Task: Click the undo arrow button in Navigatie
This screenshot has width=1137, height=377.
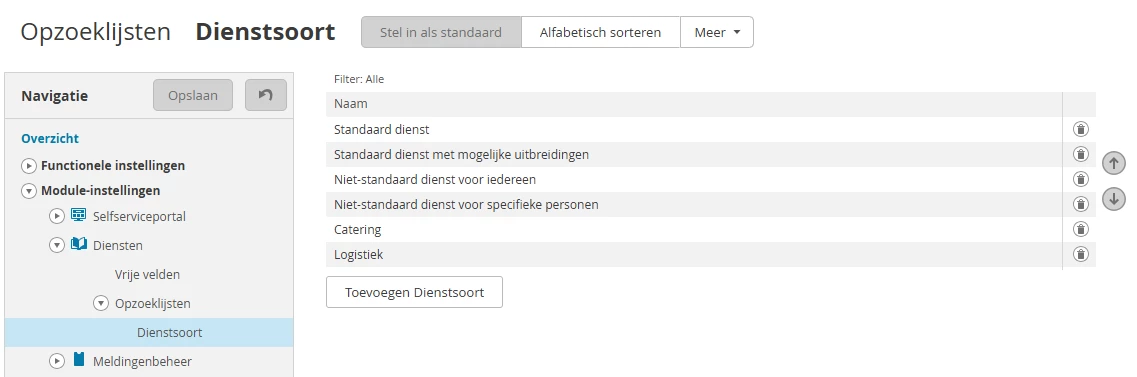Action: click(x=266, y=95)
